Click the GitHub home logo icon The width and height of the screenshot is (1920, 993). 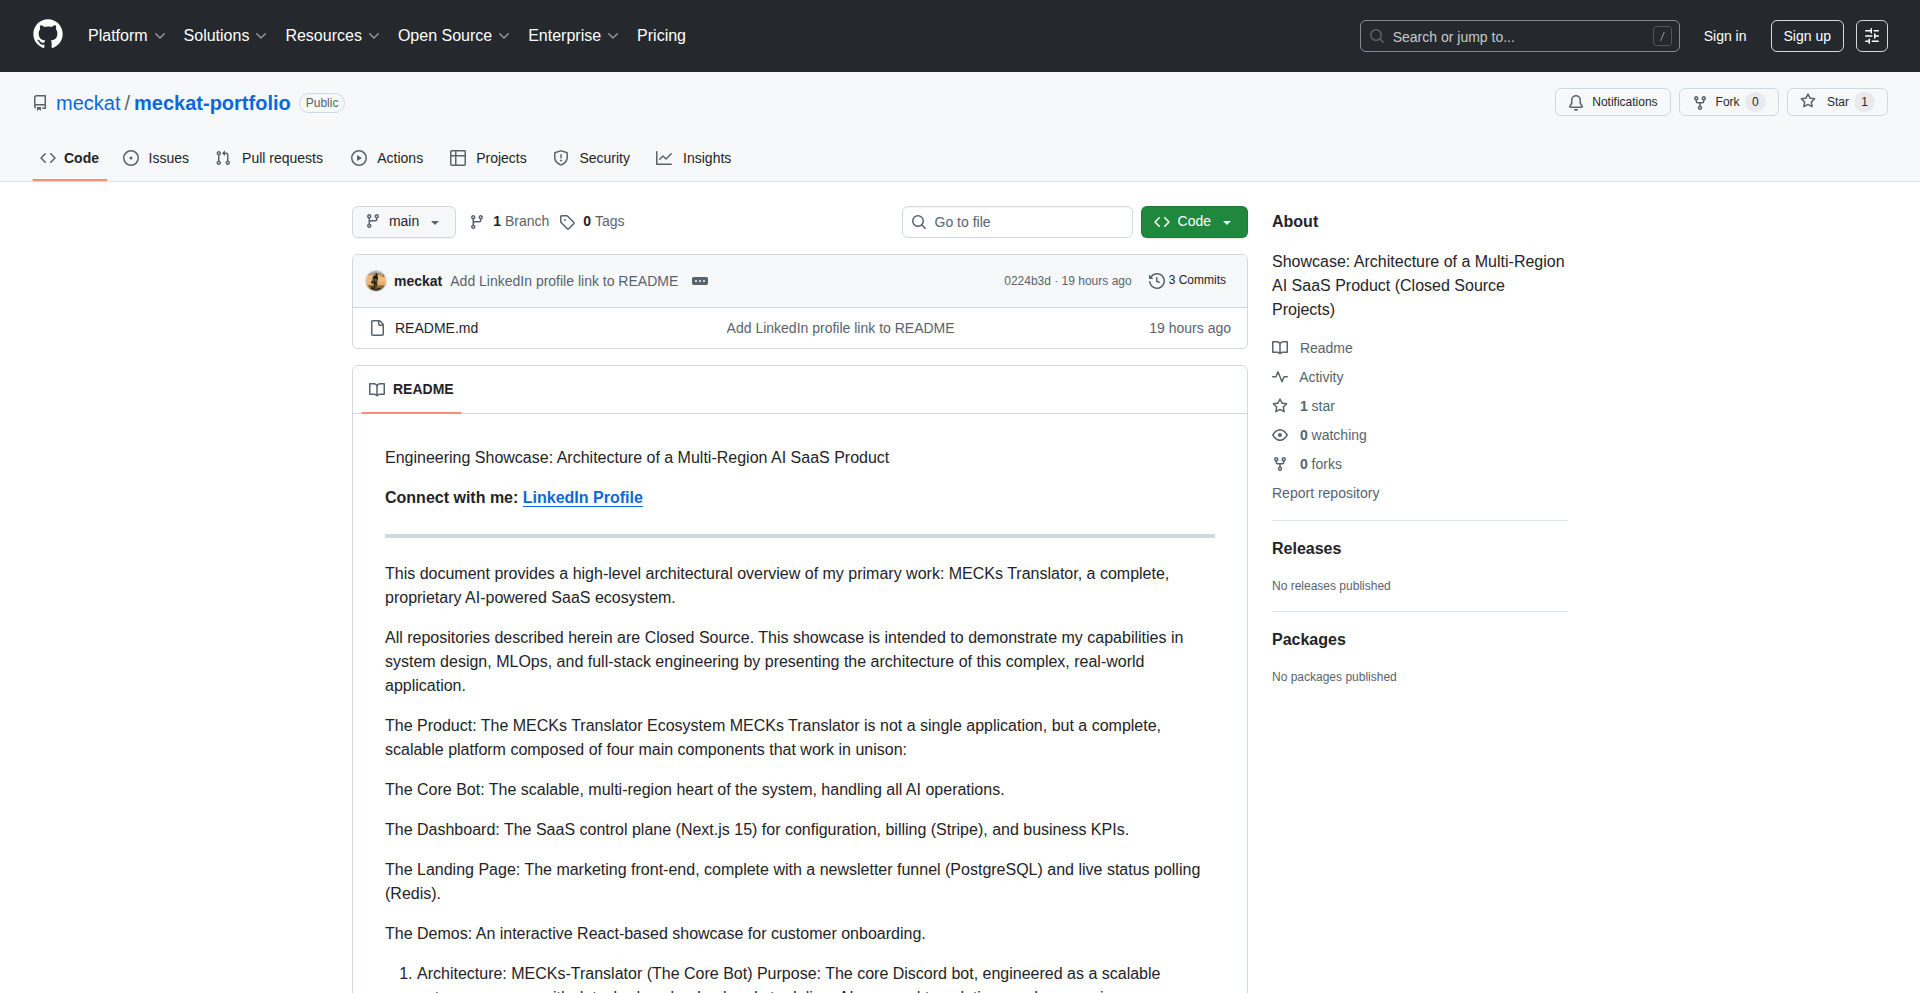[x=46, y=35]
